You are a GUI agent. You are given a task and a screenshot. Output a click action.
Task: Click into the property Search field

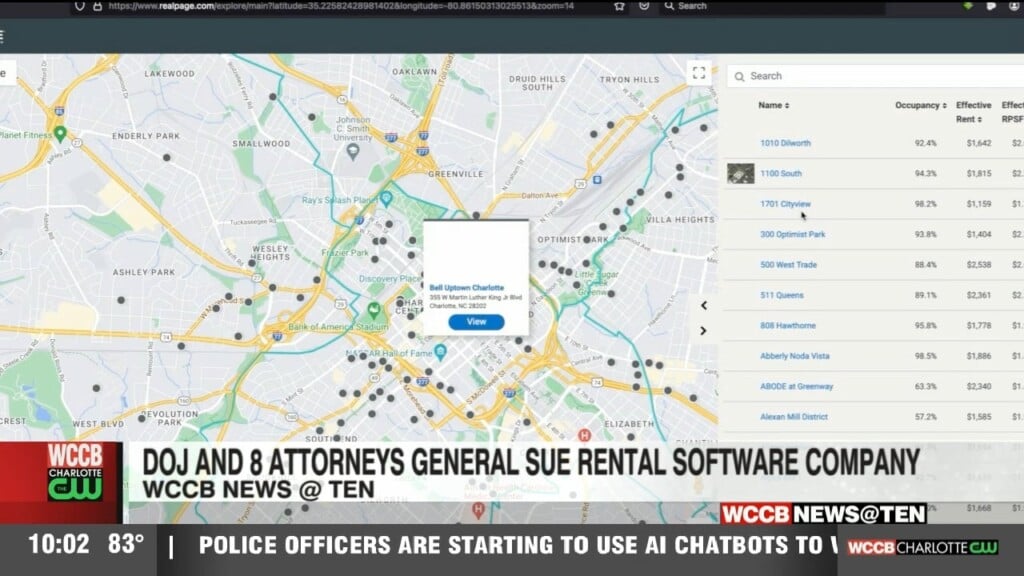click(x=875, y=76)
